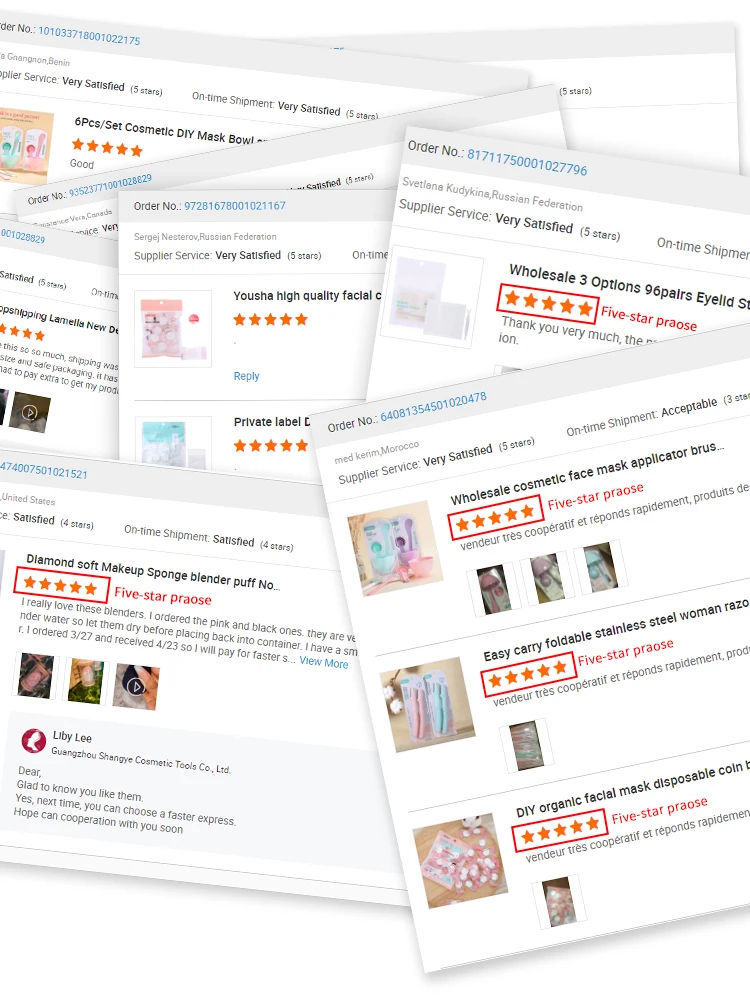Open DIY facial mask coin product image

pos(460,861)
